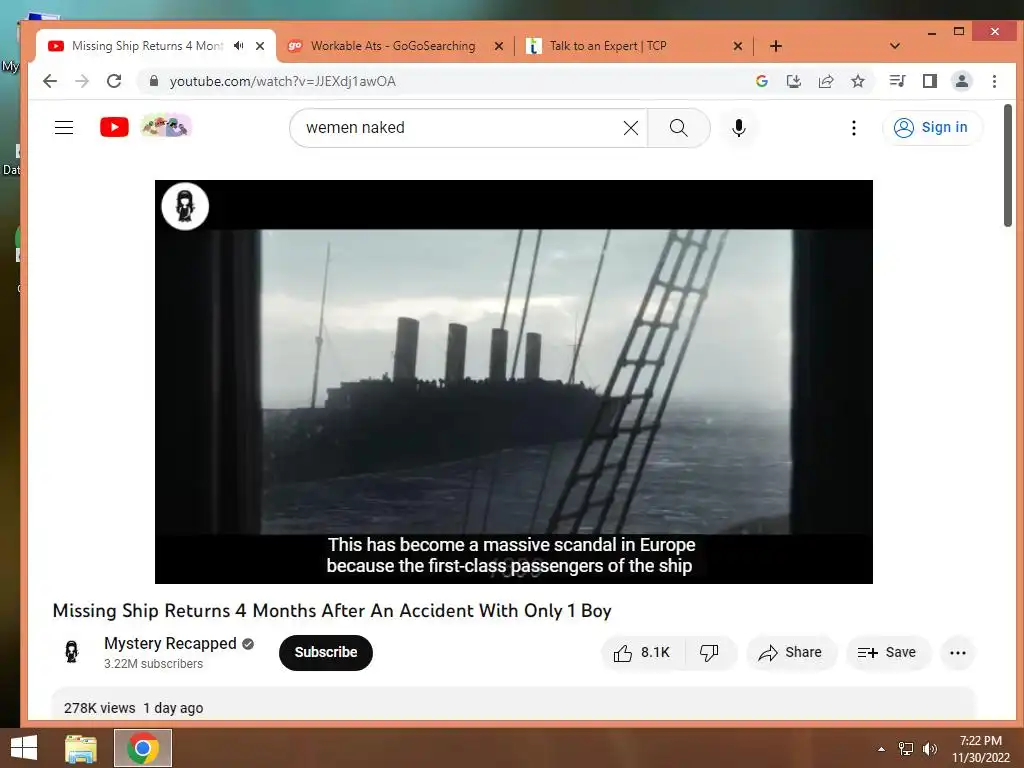Switch to Workable Ats GoGoSearching tab
This screenshot has height=768, width=1024.
[392, 46]
